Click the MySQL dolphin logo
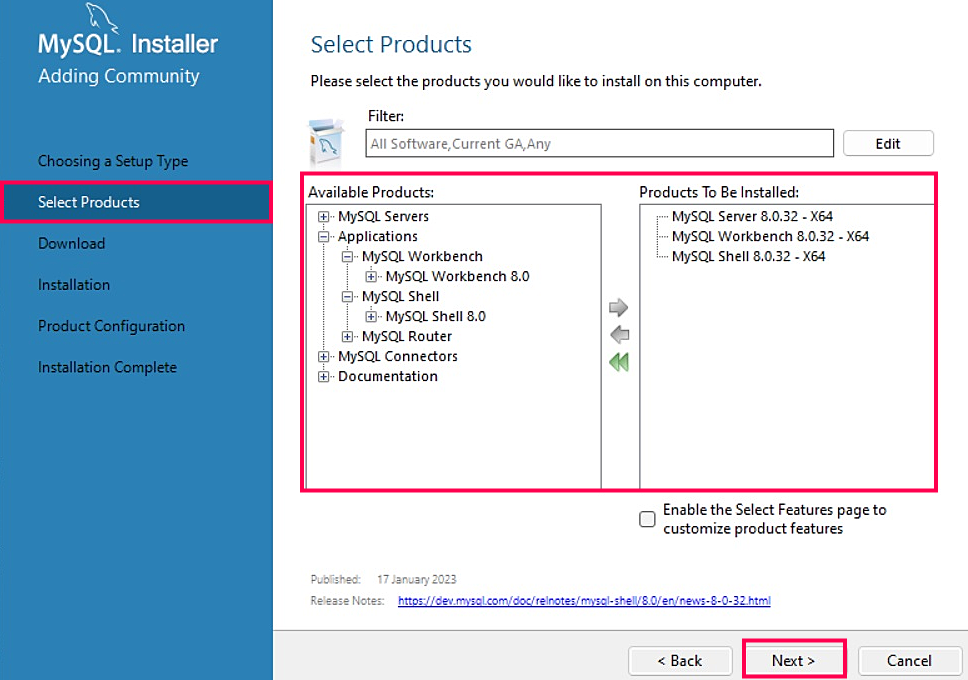This screenshot has width=968, height=680. pos(102,17)
